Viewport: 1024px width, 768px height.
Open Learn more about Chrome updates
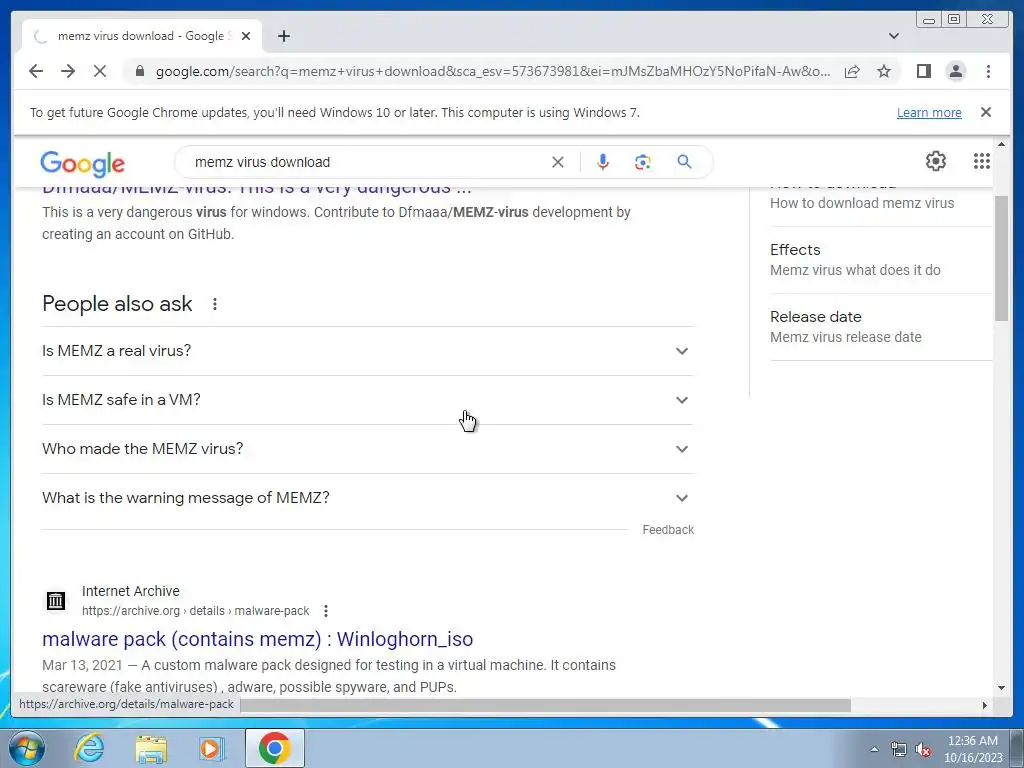click(929, 112)
